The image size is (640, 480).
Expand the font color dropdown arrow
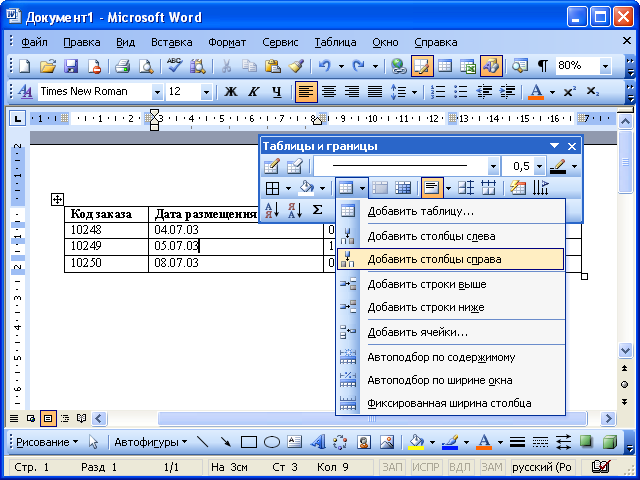(x=552, y=92)
